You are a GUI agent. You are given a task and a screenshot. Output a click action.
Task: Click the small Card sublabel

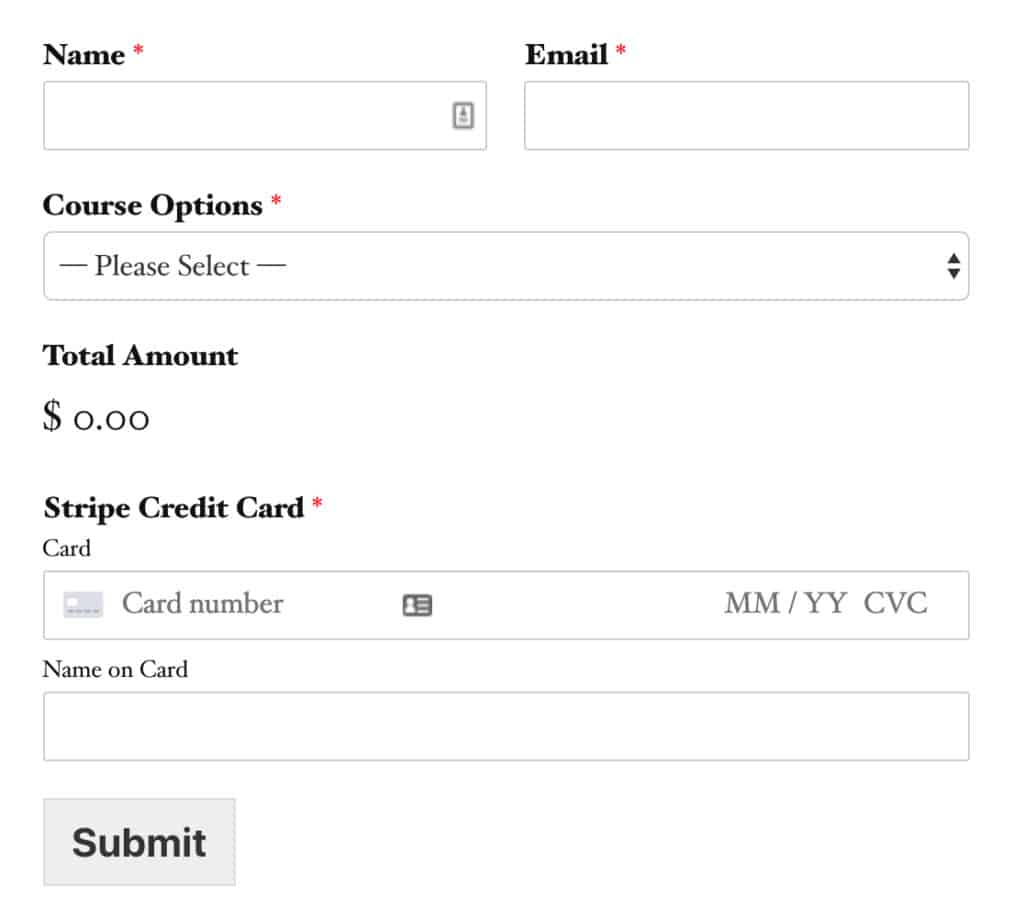point(67,548)
